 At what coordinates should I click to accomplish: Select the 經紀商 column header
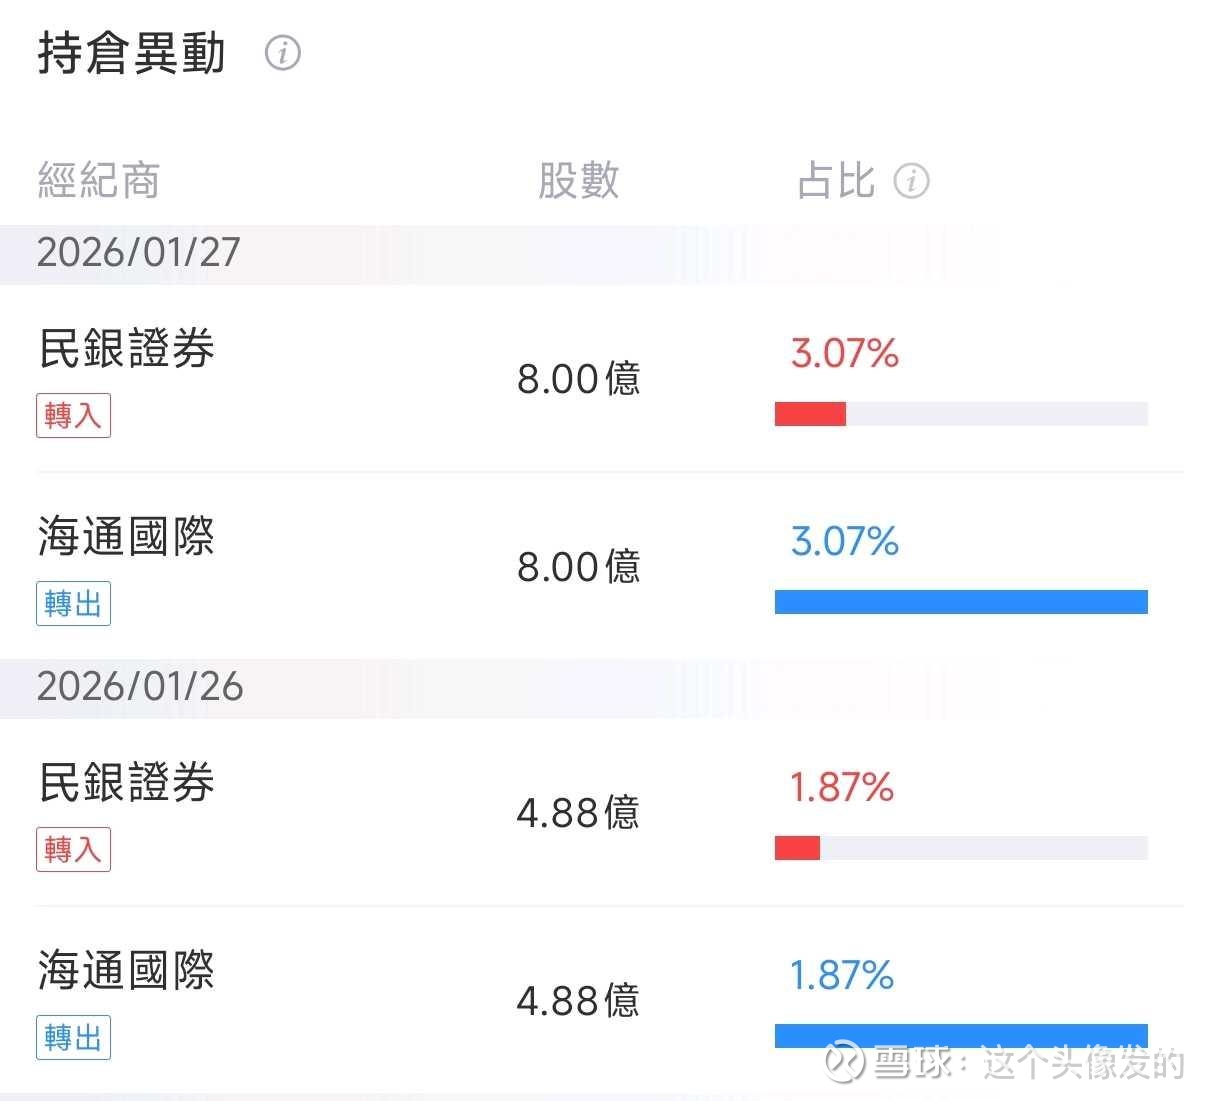click(x=98, y=181)
